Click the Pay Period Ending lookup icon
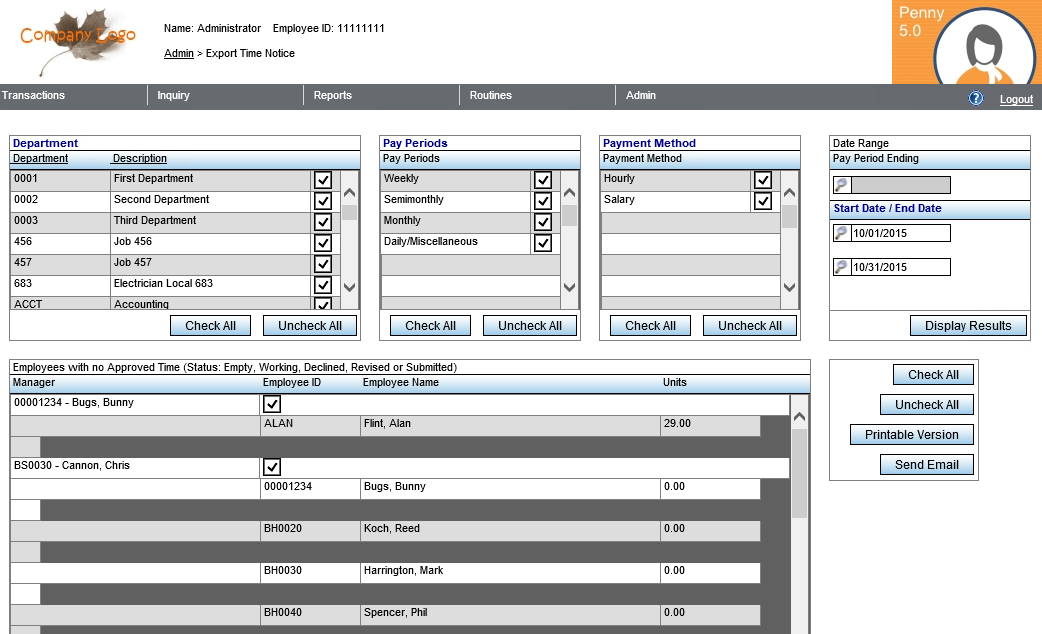Viewport: 1042px width, 634px height. [841, 185]
